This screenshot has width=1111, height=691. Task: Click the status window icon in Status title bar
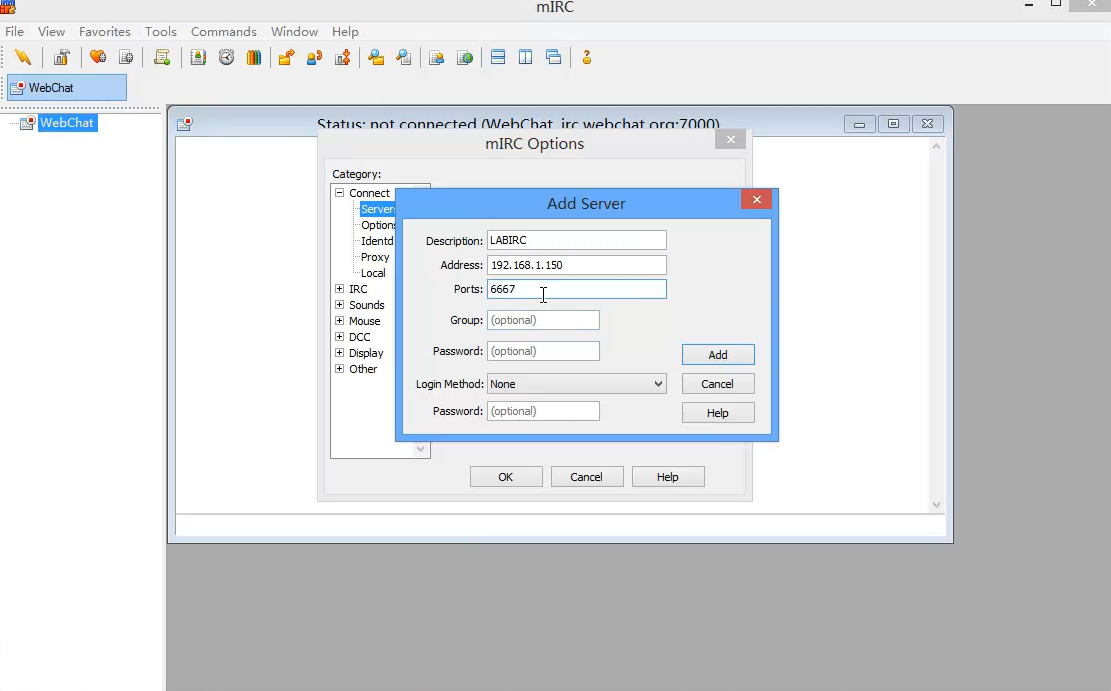tap(184, 124)
